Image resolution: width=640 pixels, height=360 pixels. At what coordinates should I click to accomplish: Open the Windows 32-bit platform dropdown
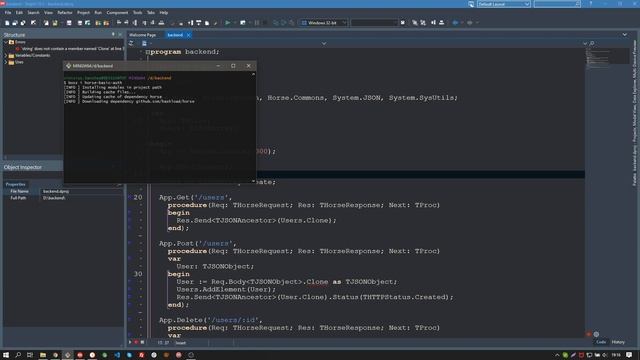pos(344,23)
